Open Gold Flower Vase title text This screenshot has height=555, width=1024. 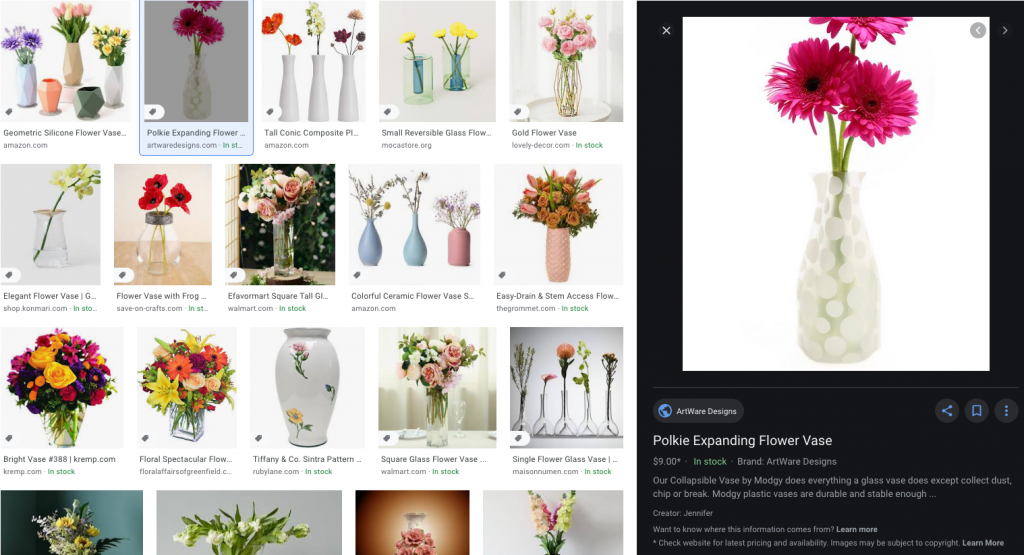544,133
